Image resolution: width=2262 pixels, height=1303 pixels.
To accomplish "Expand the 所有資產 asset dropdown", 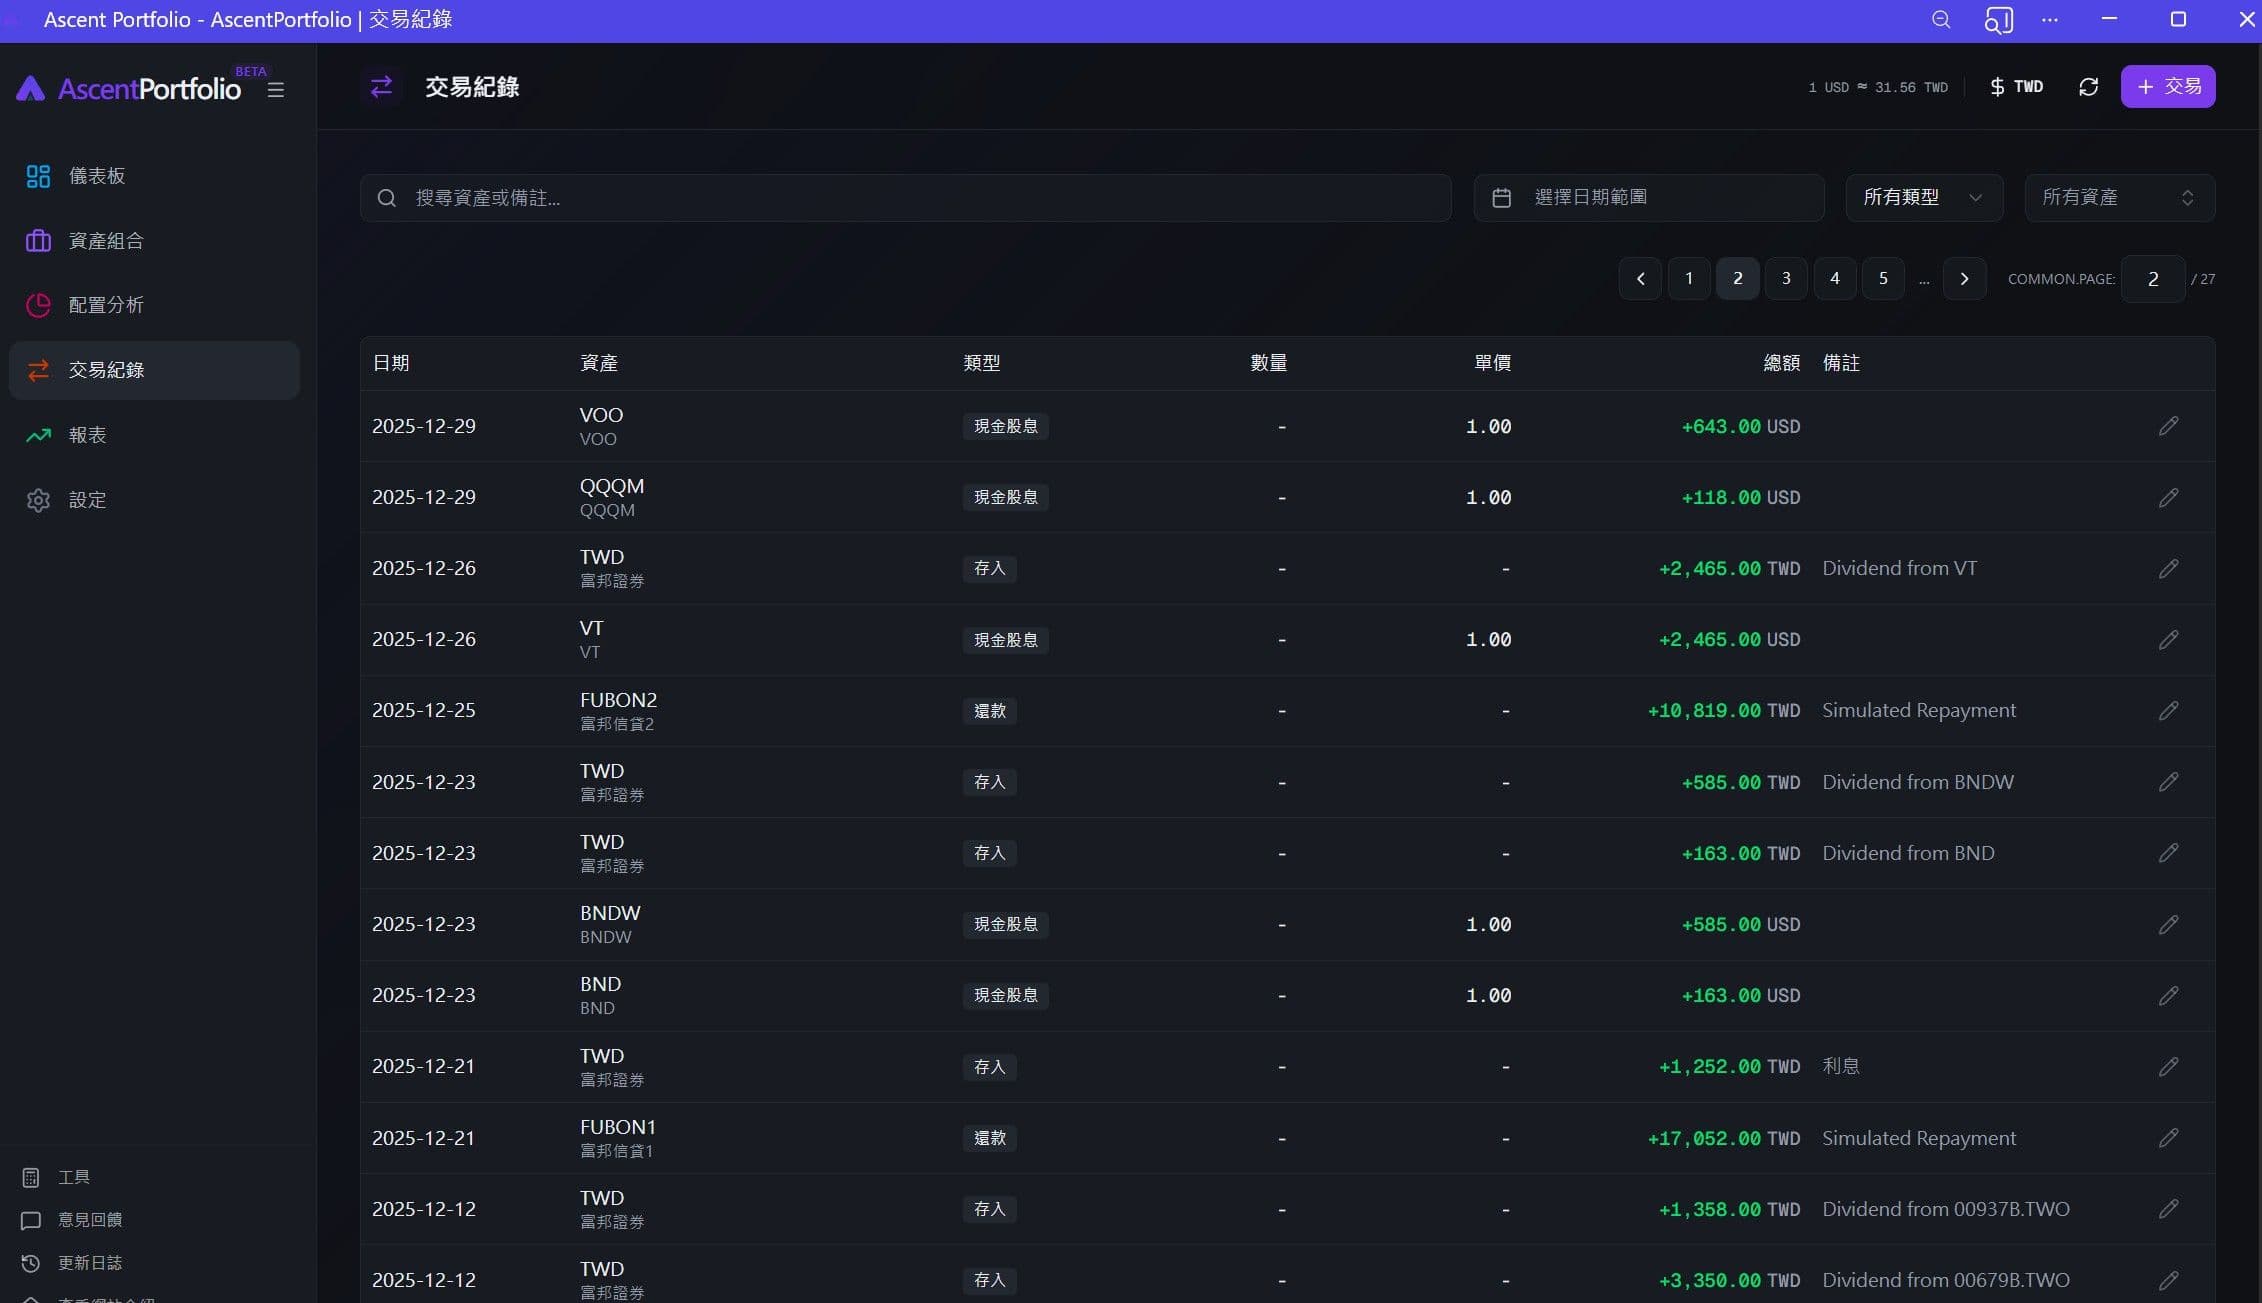I will pos(2120,198).
